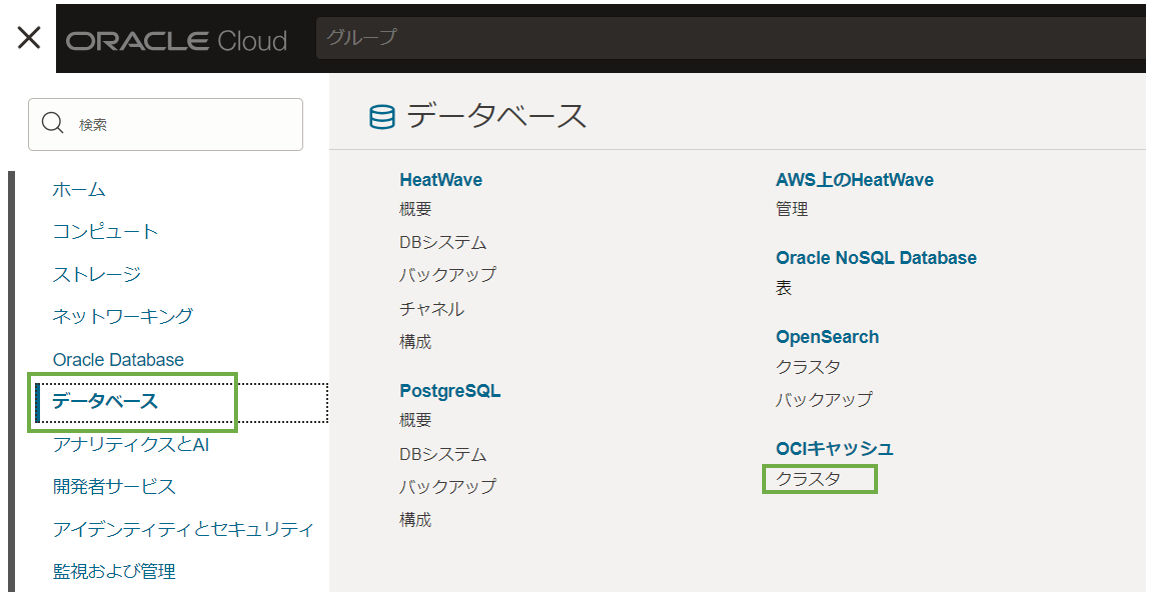Click the Oracle Cloud logo
The image size is (1153, 593).
176,41
